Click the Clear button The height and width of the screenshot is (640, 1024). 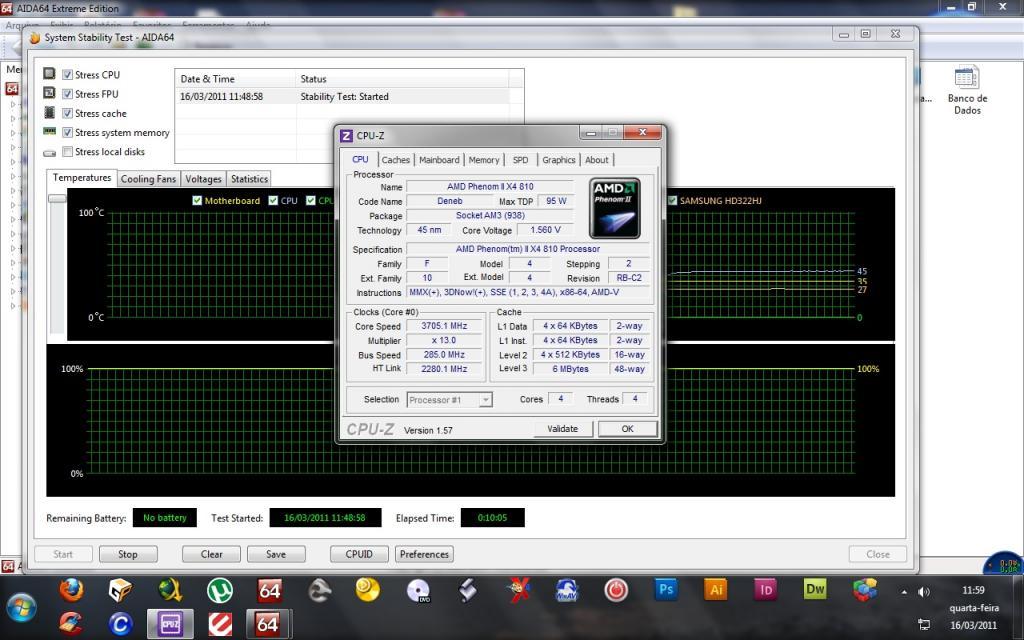click(x=211, y=554)
